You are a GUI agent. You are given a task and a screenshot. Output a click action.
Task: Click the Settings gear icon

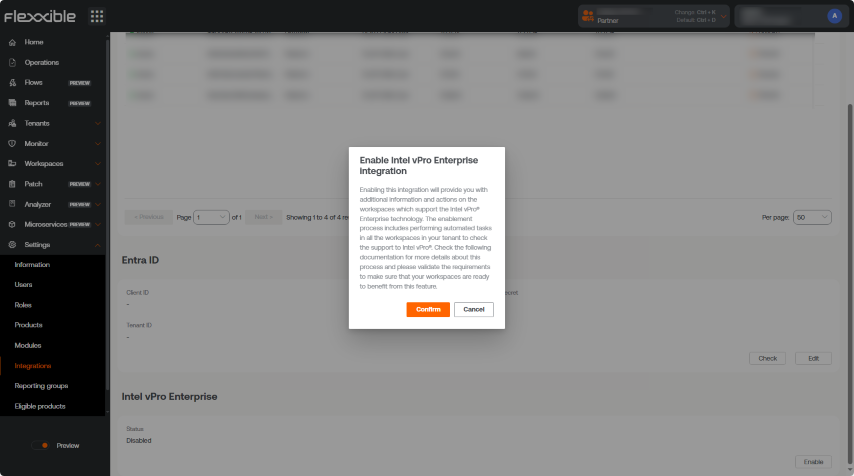point(13,245)
